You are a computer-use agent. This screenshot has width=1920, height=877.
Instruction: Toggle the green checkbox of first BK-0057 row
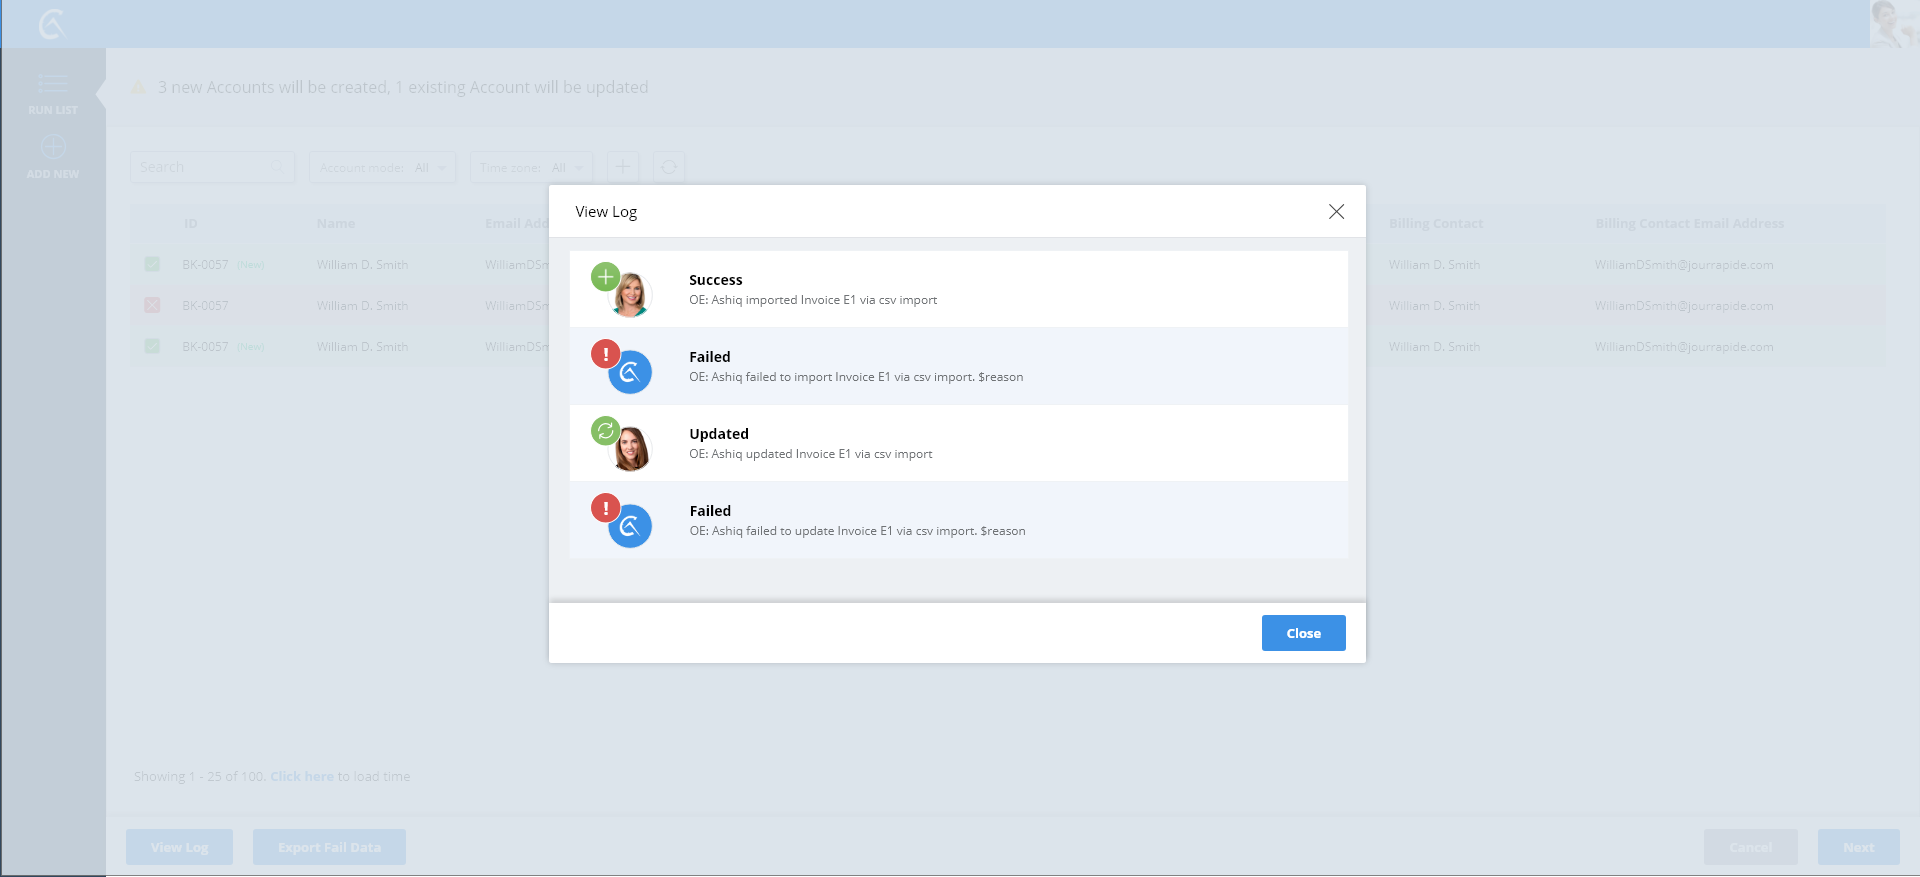point(152,265)
